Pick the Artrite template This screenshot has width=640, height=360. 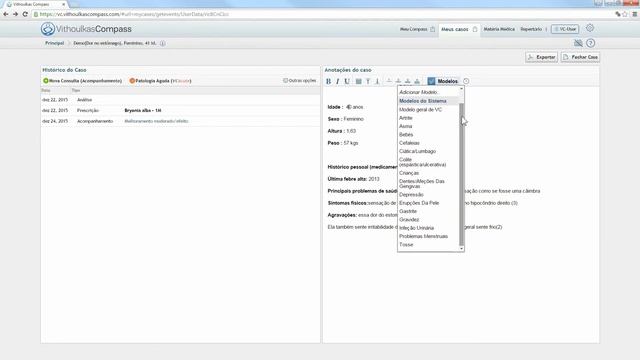click(406, 118)
